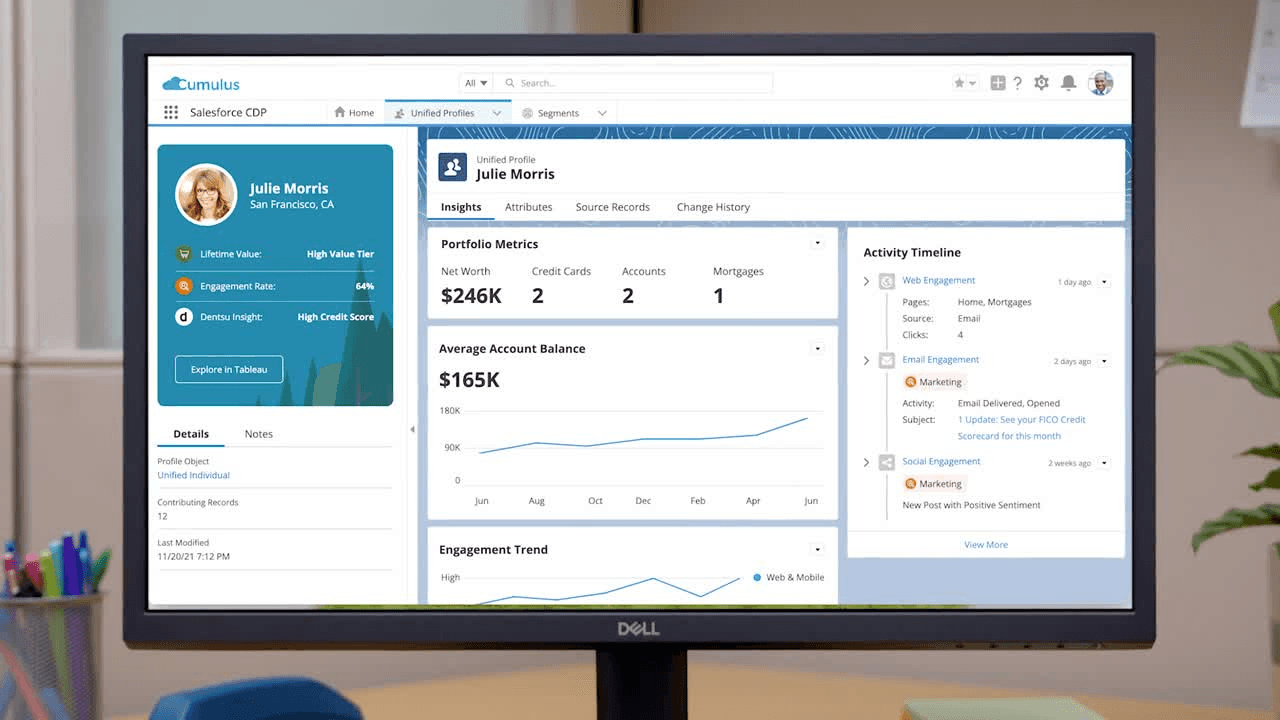Open the Portfolio Metrics card menu
This screenshot has width=1280, height=720.
(x=817, y=243)
